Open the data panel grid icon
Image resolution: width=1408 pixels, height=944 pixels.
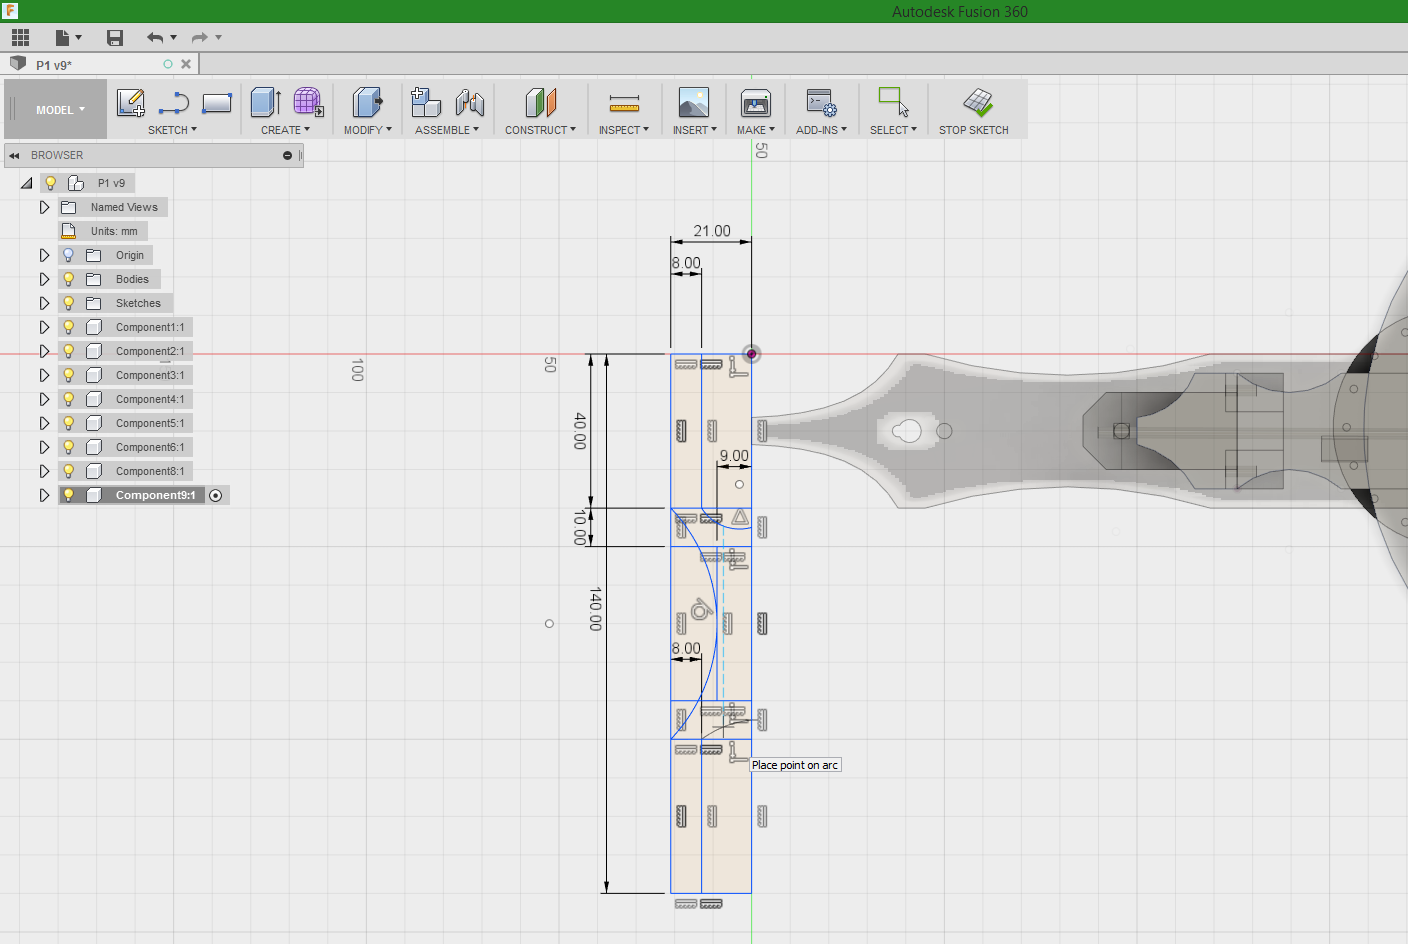pyautogui.click(x=20, y=38)
